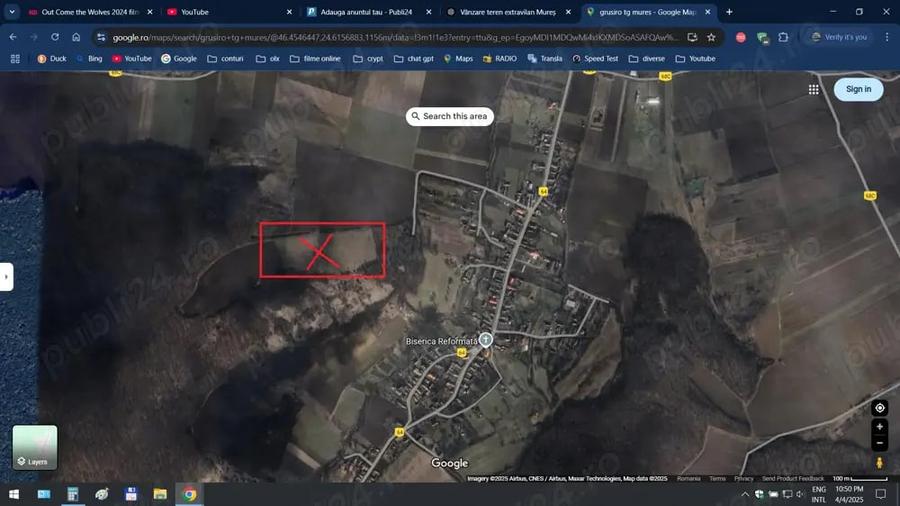Open the volume control in system tray
This screenshot has height=506, width=900.
[x=800, y=494]
